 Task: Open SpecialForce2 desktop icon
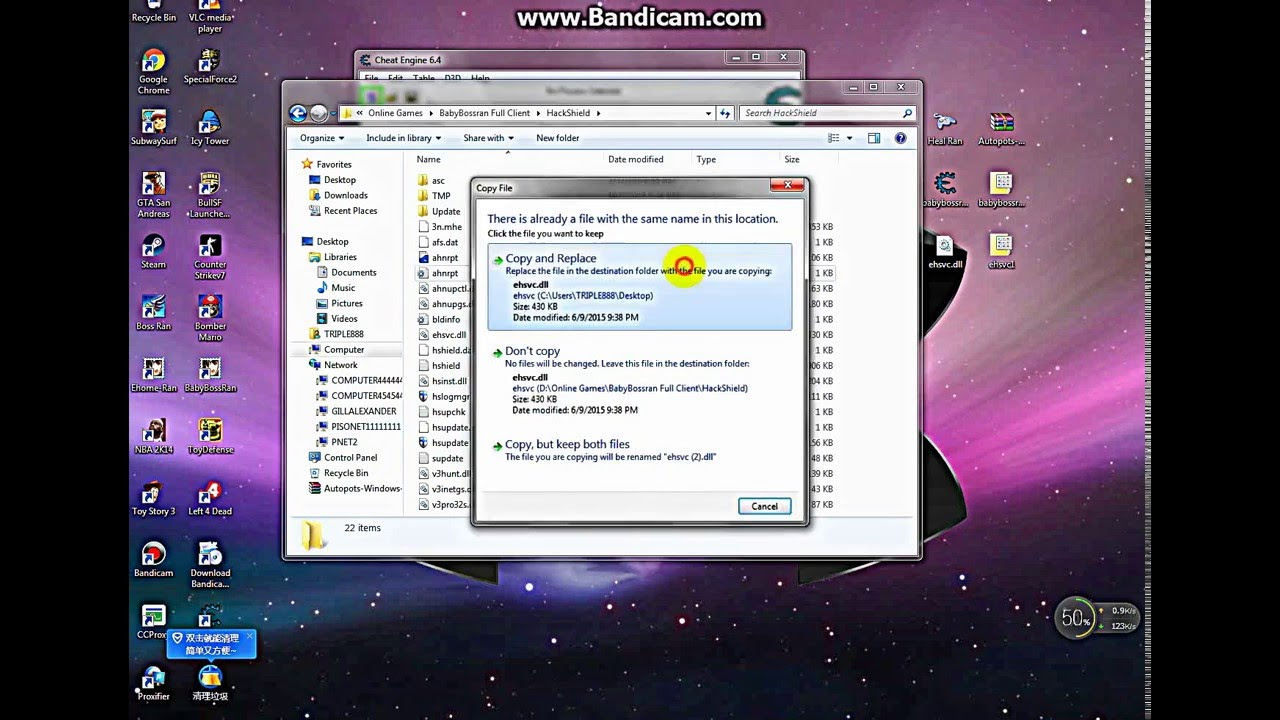[x=210, y=67]
